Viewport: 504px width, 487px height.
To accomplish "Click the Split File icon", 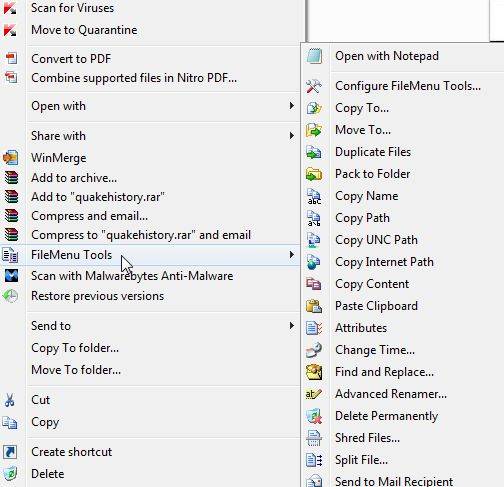I will (x=314, y=460).
